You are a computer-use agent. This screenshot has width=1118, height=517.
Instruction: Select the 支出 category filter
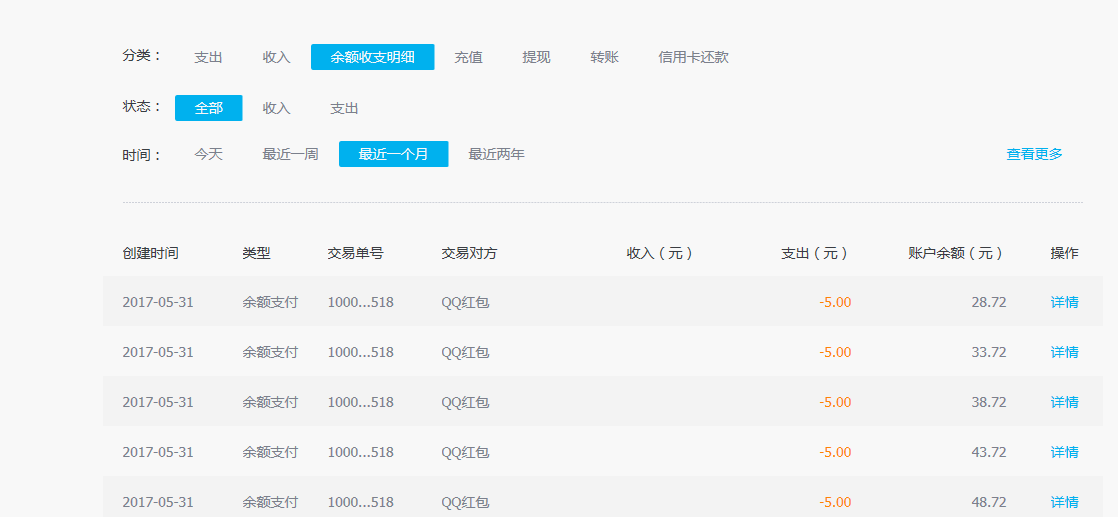click(208, 58)
